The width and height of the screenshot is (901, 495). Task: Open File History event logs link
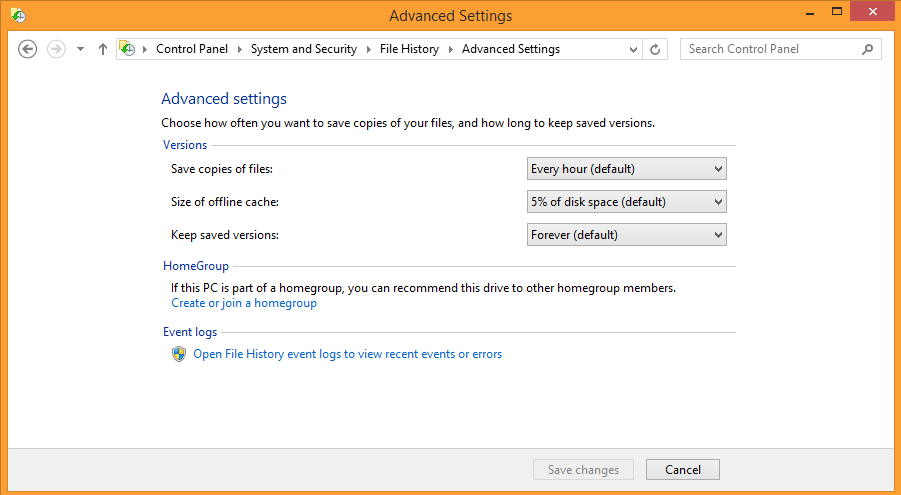click(x=348, y=354)
